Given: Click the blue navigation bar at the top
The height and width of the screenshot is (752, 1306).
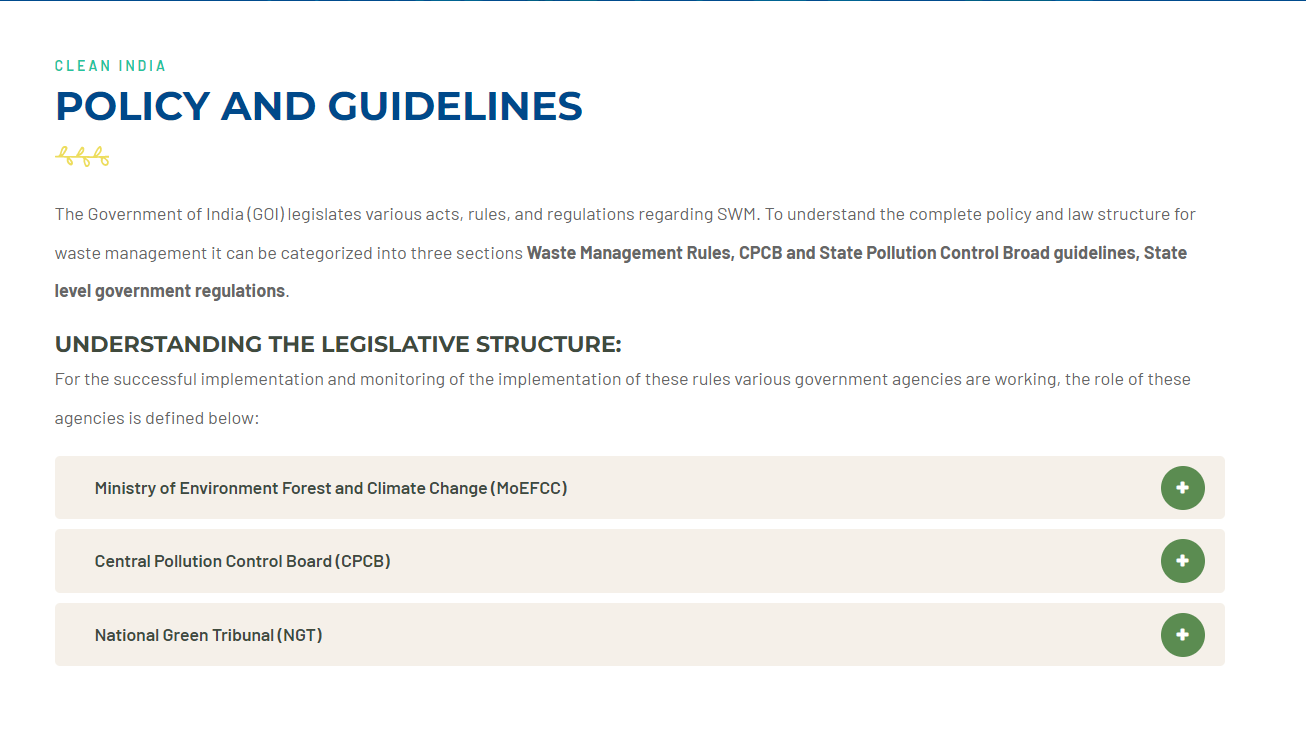Looking at the screenshot, I should [x=653, y=5].
